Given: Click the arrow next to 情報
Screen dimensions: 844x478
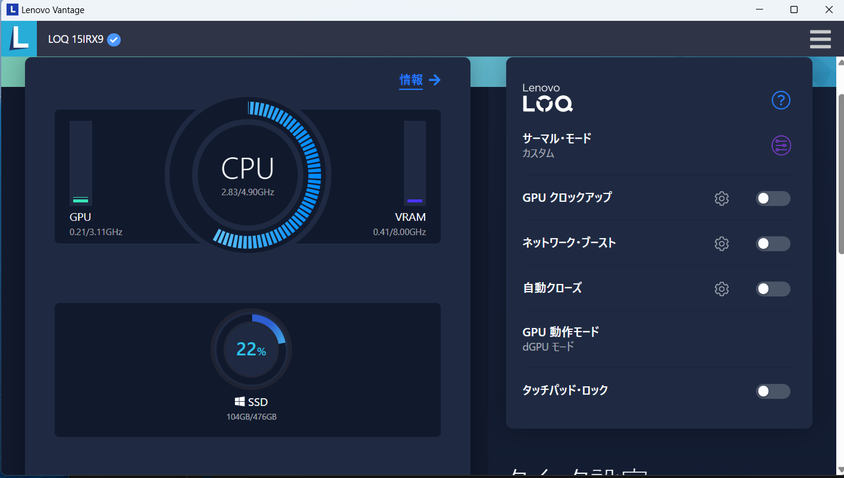Looking at the screenshot, I should click(x=435, y=80).
